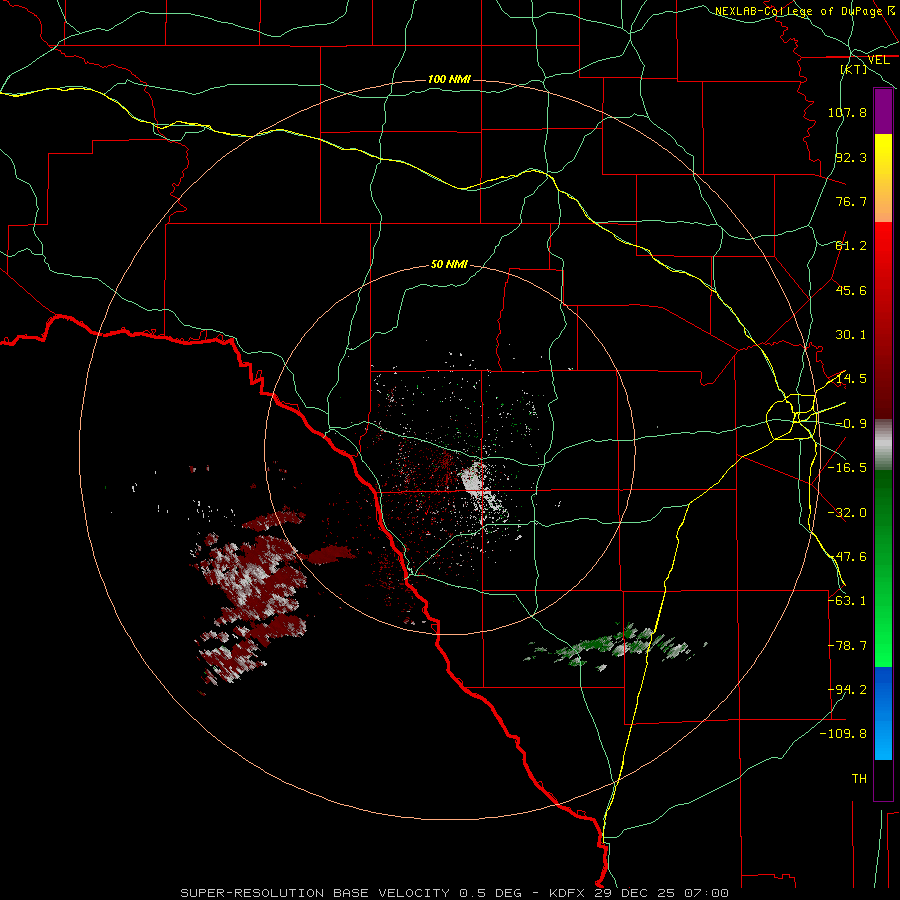Click the 61.2 velocity scale value
The width and height of the screenshot is (900, 900).
(851, 246)
